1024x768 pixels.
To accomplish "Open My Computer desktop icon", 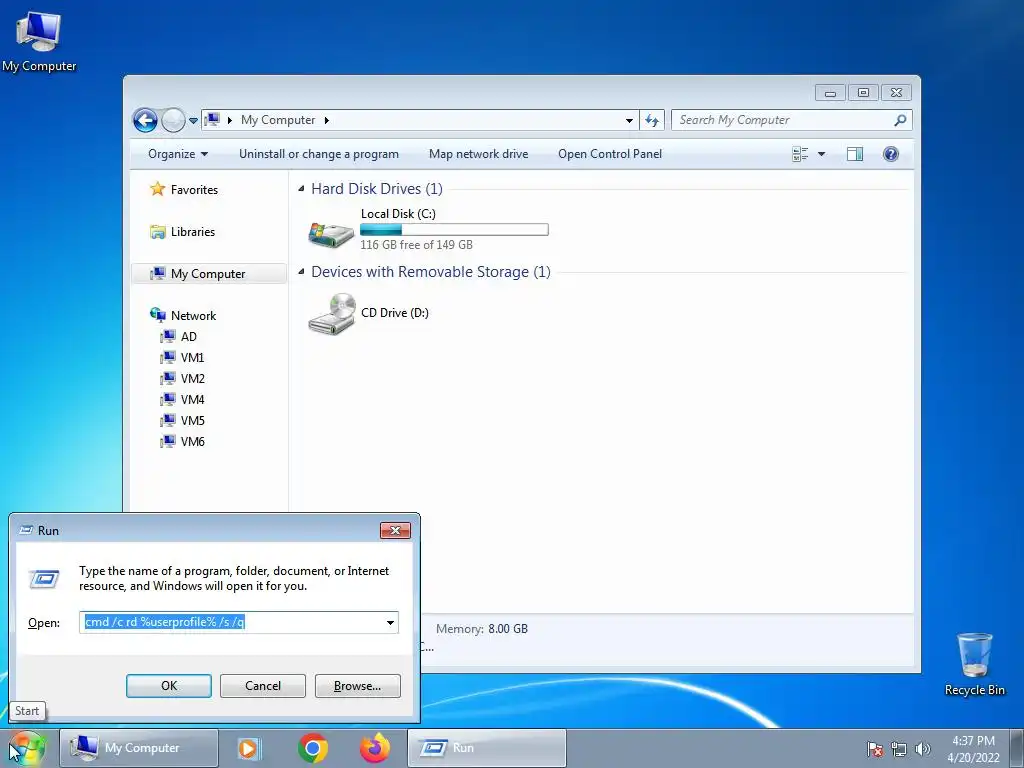I will [x=39, y=42].
